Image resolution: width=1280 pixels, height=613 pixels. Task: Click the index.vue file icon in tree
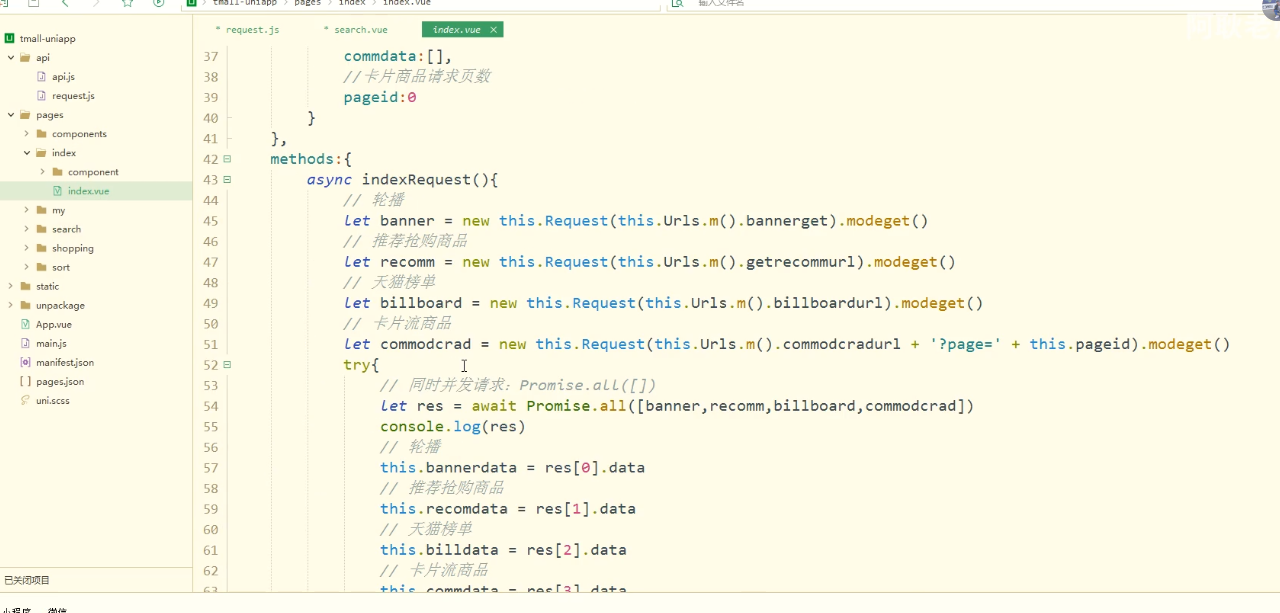pos(58,191)
